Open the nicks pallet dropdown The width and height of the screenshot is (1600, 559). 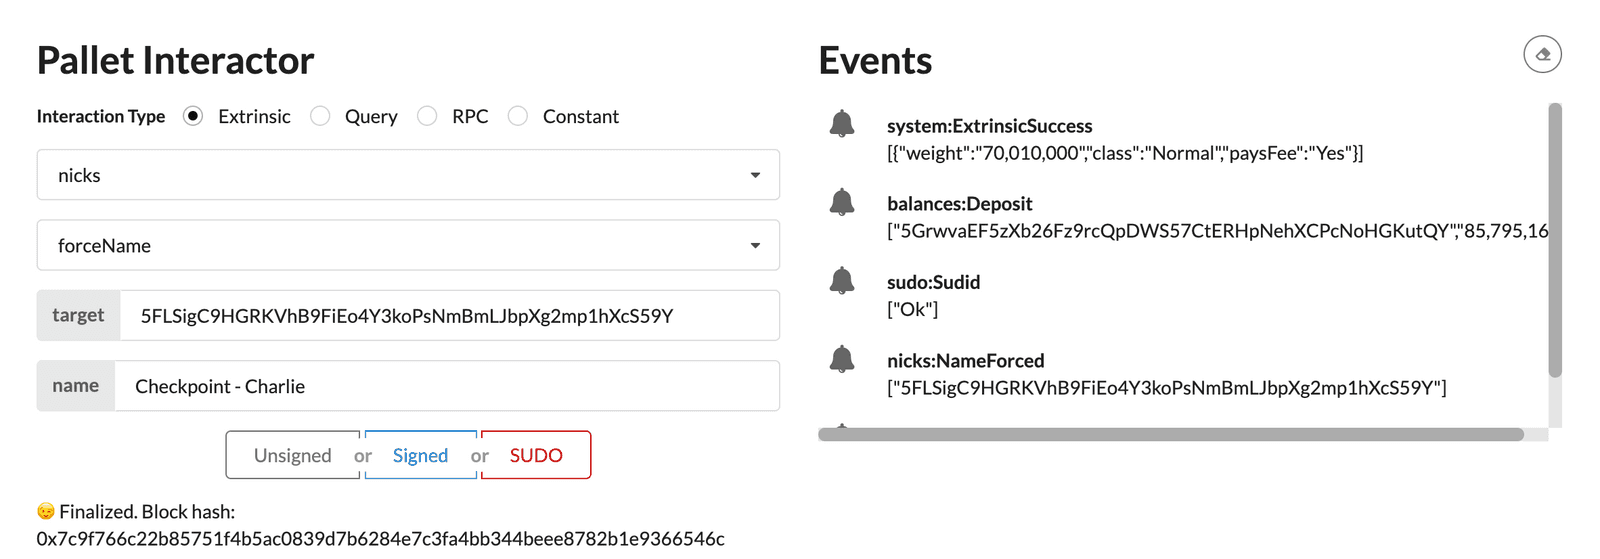coord(408,175)
